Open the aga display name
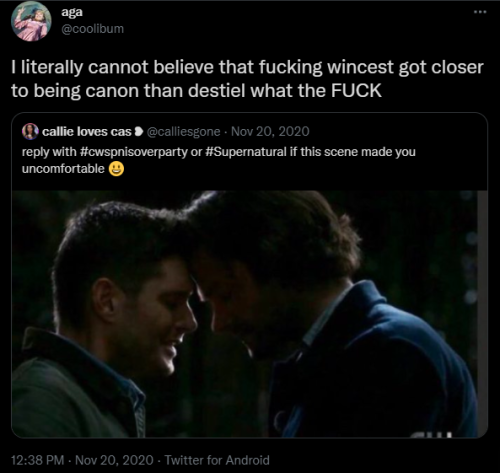500x473 pixels. 72,13
